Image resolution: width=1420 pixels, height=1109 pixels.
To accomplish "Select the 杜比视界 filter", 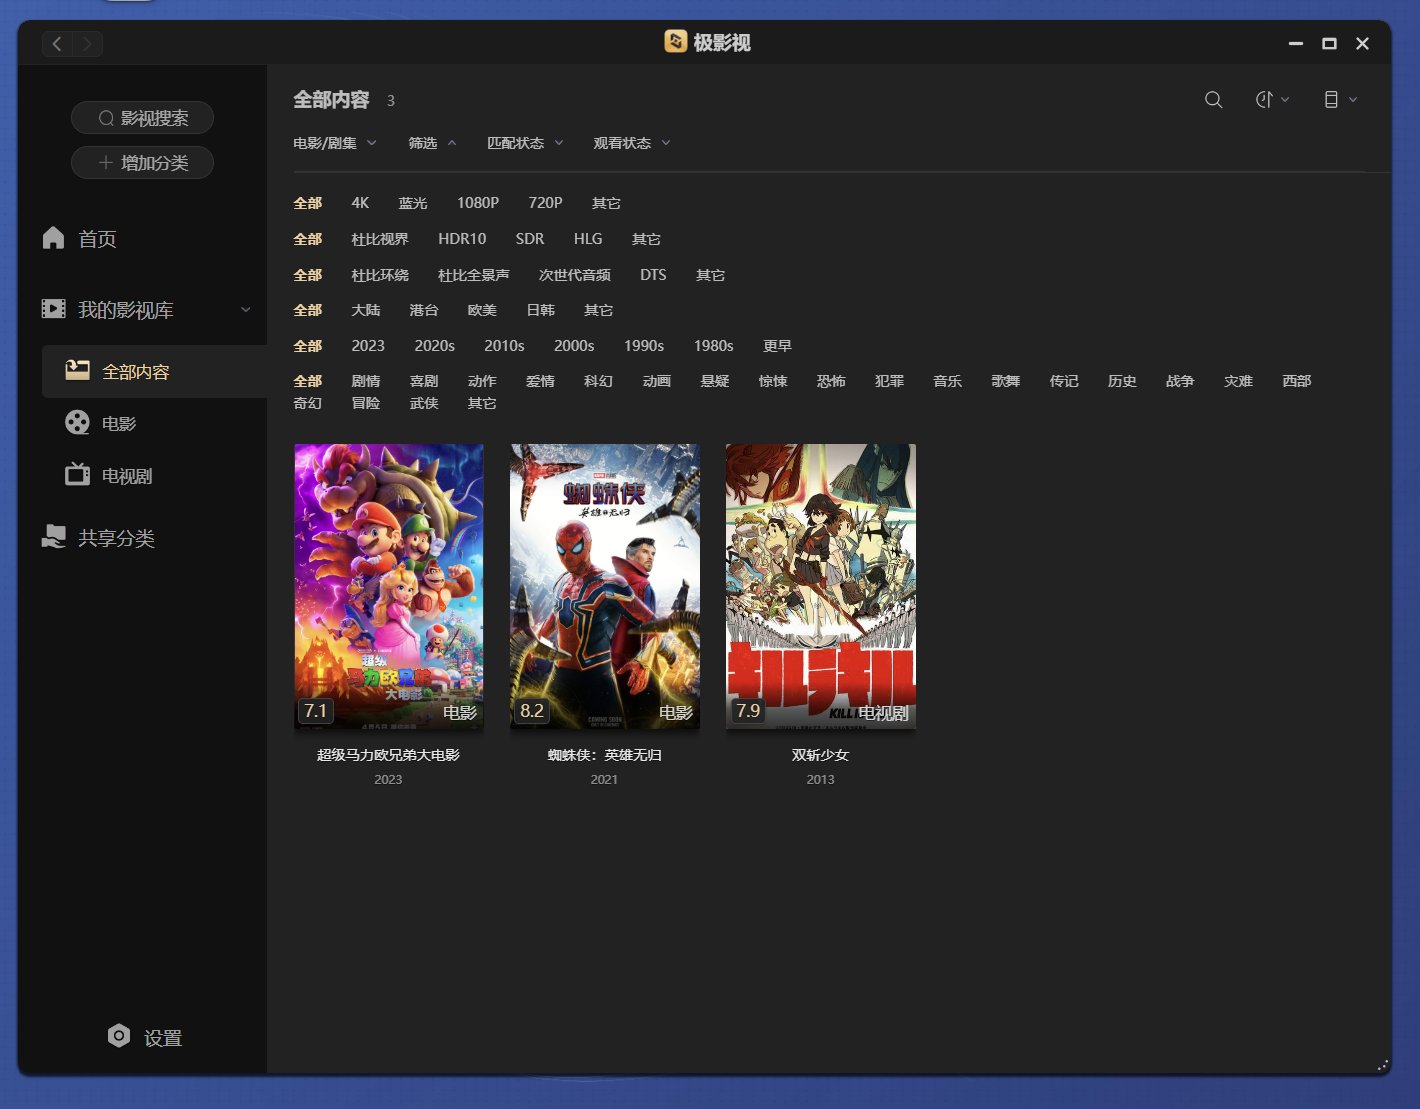I will (380, 239).
